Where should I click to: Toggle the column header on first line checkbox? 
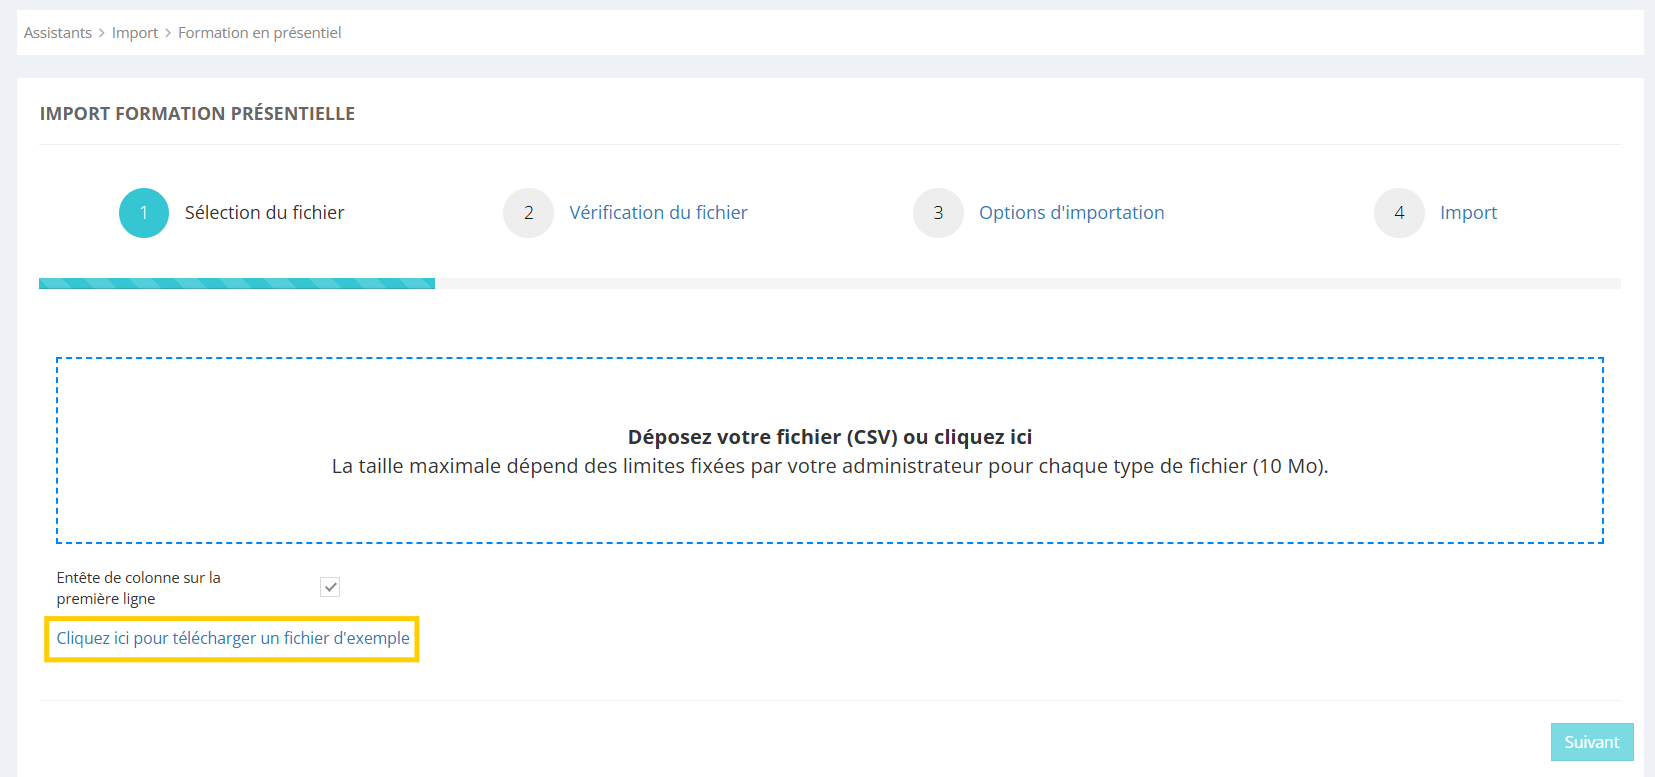330,587
